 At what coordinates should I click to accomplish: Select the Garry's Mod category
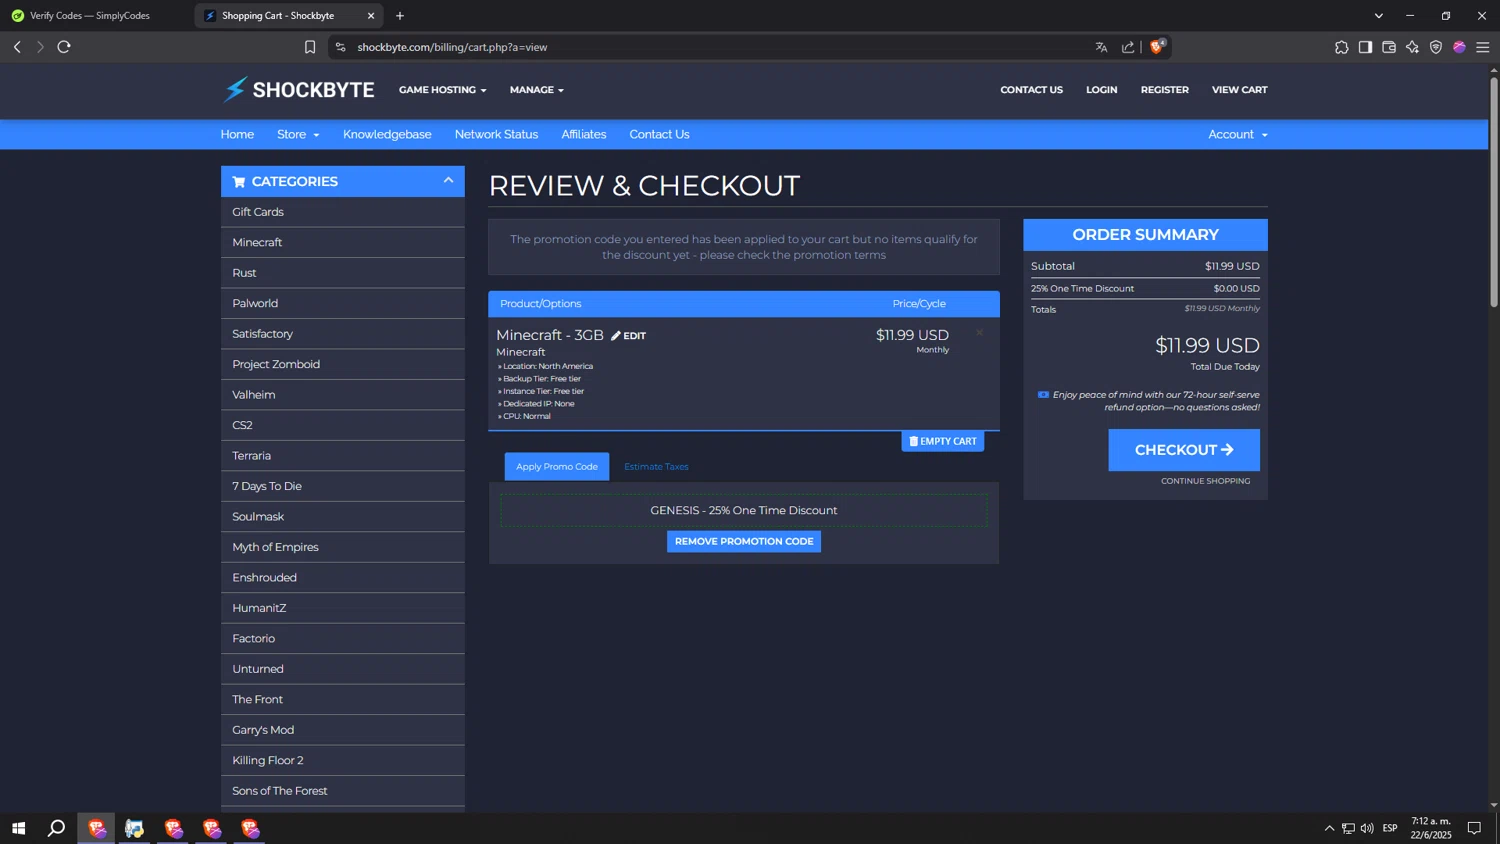pos(343,730)
